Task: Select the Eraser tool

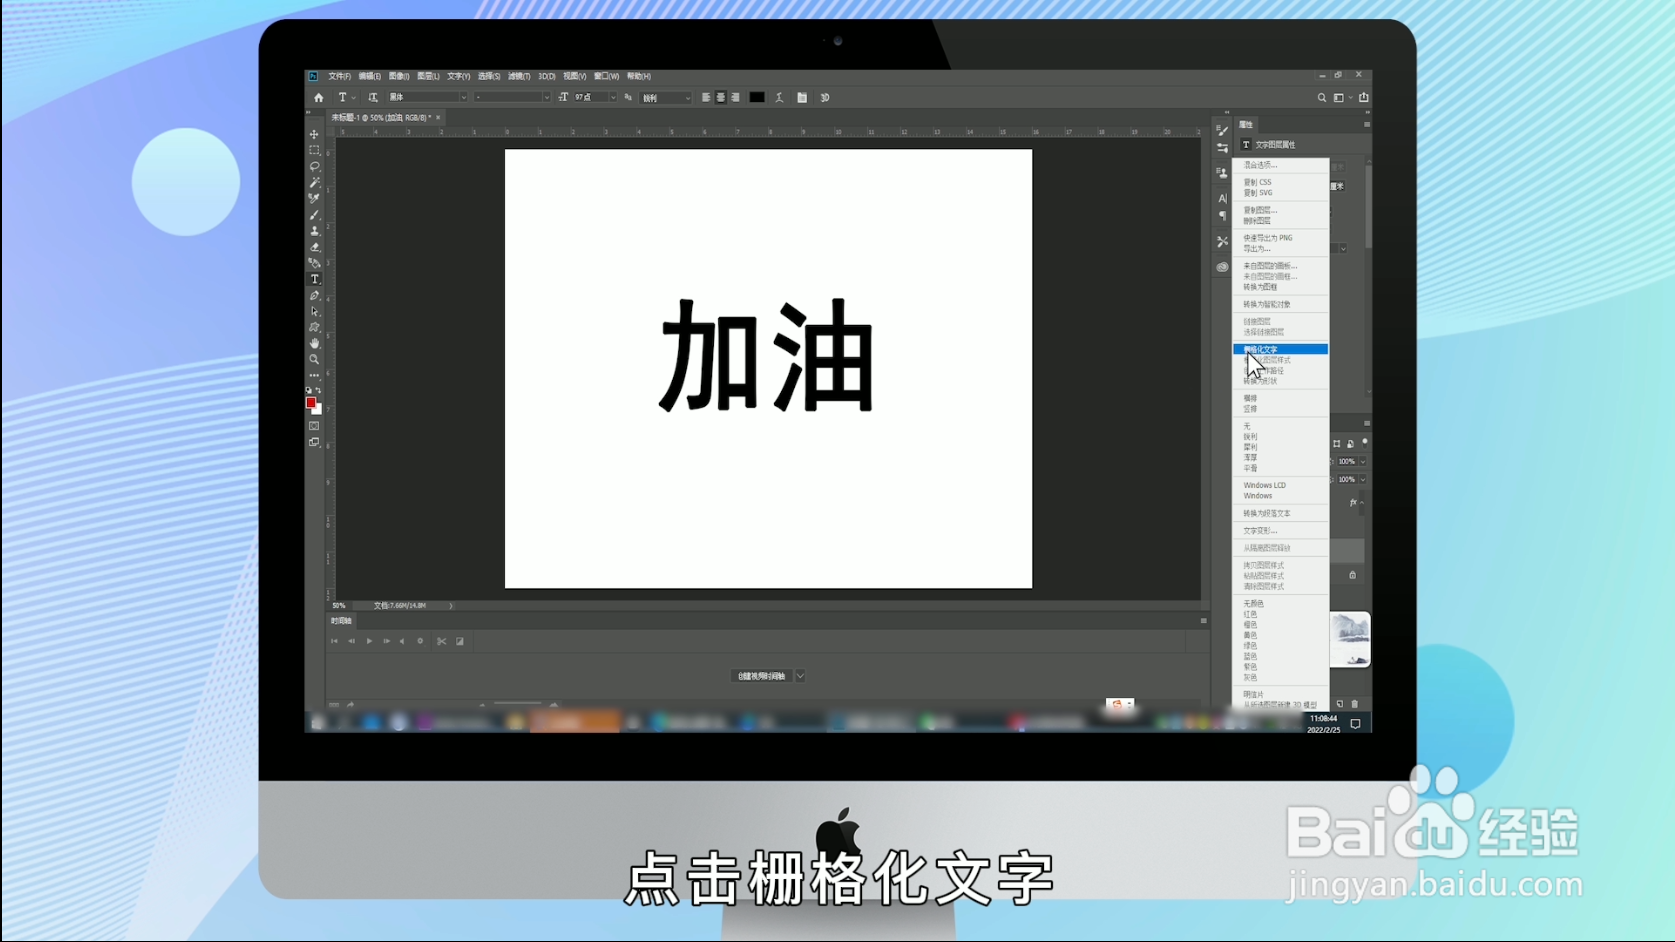Action: [x=315, y=246]
